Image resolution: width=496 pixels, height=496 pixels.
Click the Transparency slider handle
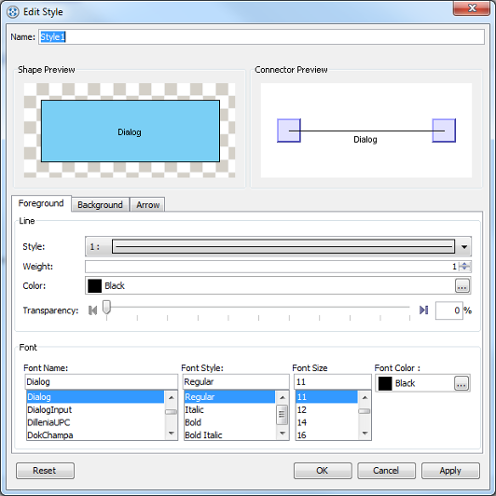(106, 307)
